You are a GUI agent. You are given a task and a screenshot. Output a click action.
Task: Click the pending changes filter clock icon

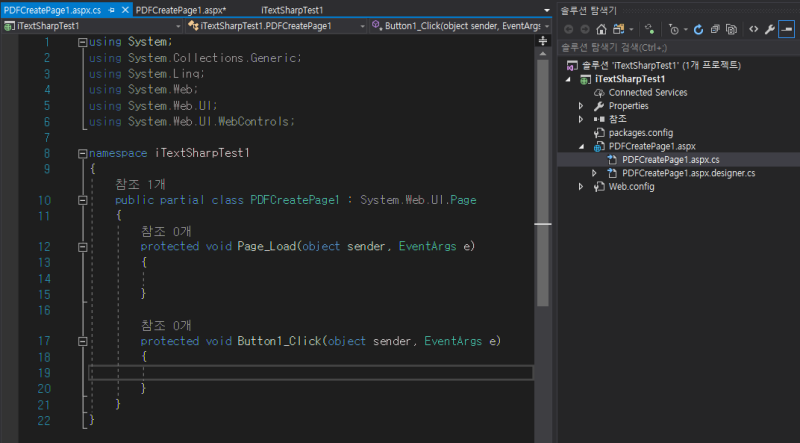tap(676, 28)
